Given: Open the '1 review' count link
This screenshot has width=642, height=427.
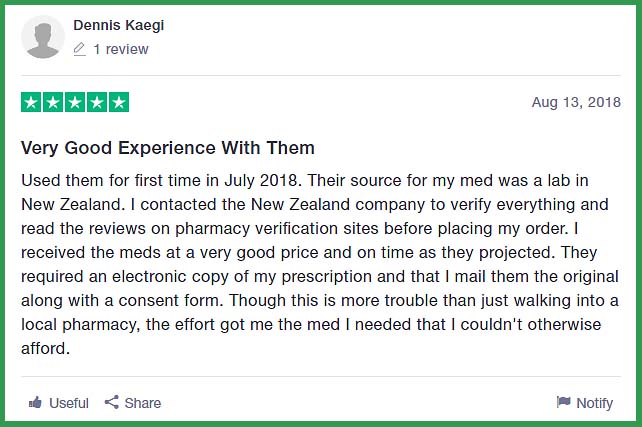Looking at the screenshot, I should 121,49.
